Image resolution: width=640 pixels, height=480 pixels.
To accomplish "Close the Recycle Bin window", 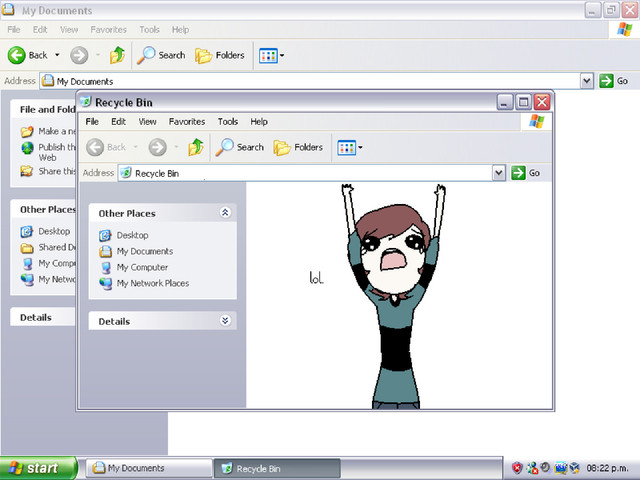I will 542,102.
